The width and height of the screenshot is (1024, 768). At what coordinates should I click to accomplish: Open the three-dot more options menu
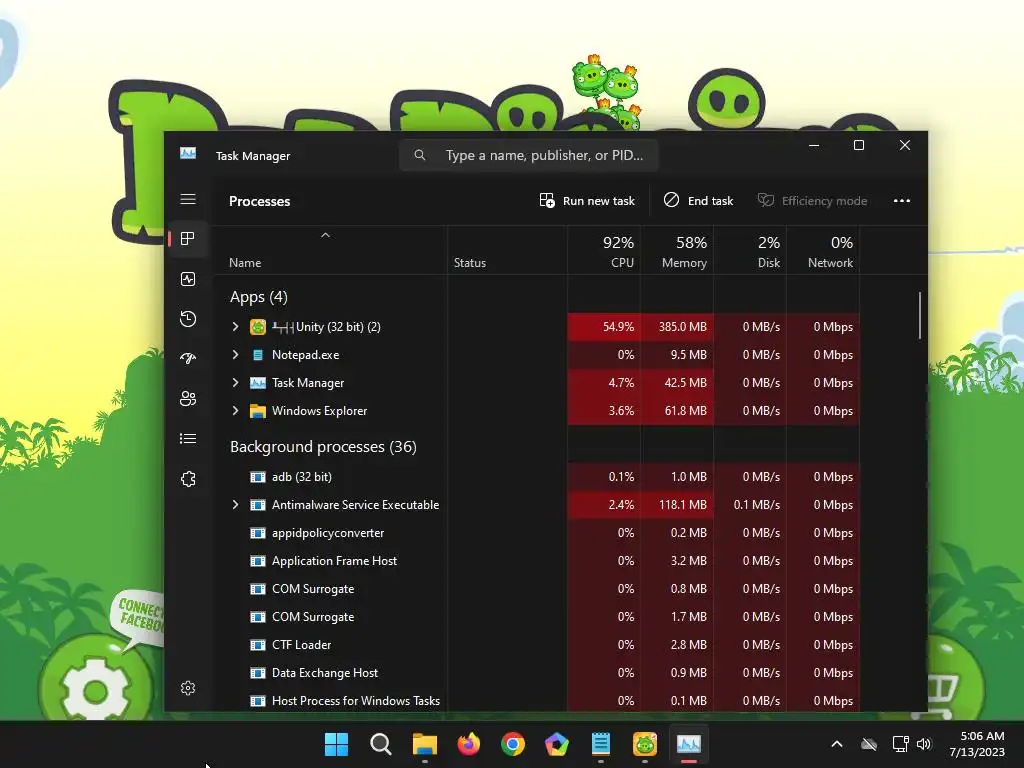click(x=902, y=201)
